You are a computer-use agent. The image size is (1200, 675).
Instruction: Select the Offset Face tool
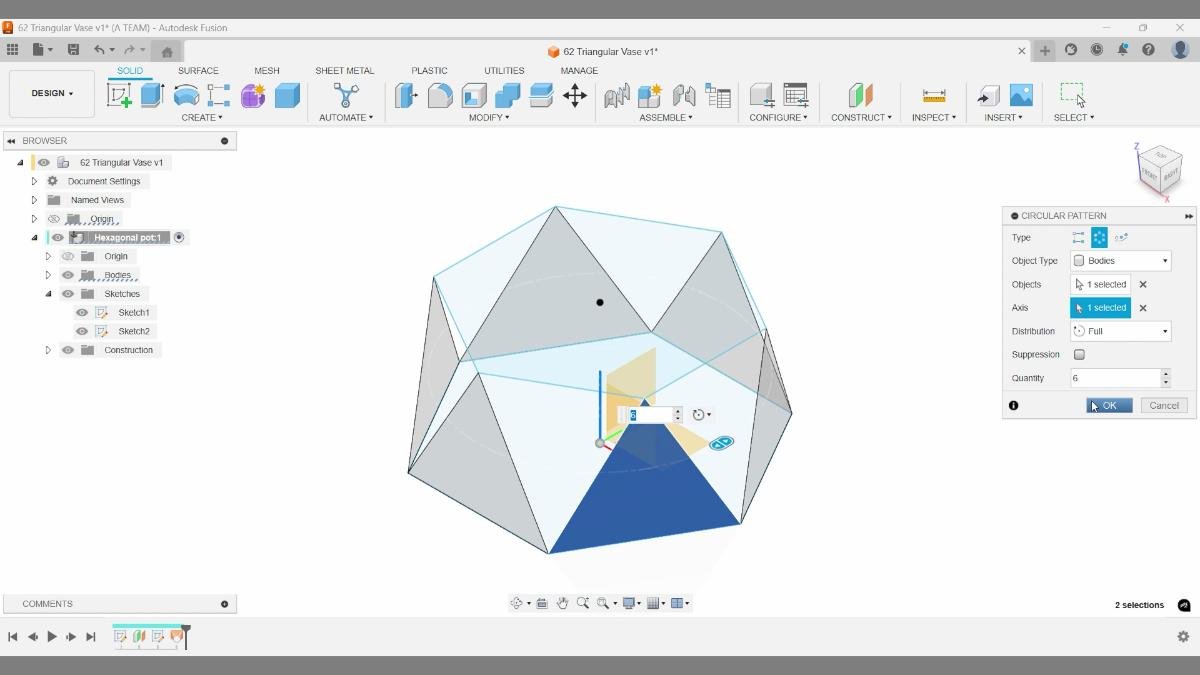[x=541, y=95]
